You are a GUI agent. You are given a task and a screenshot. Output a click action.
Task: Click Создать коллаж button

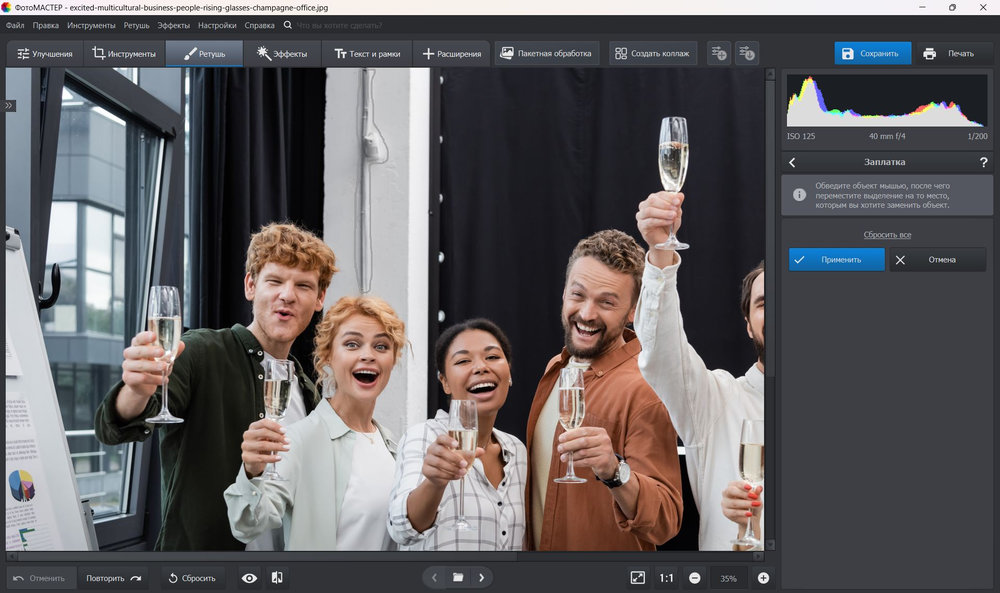[x=652, y=54]
